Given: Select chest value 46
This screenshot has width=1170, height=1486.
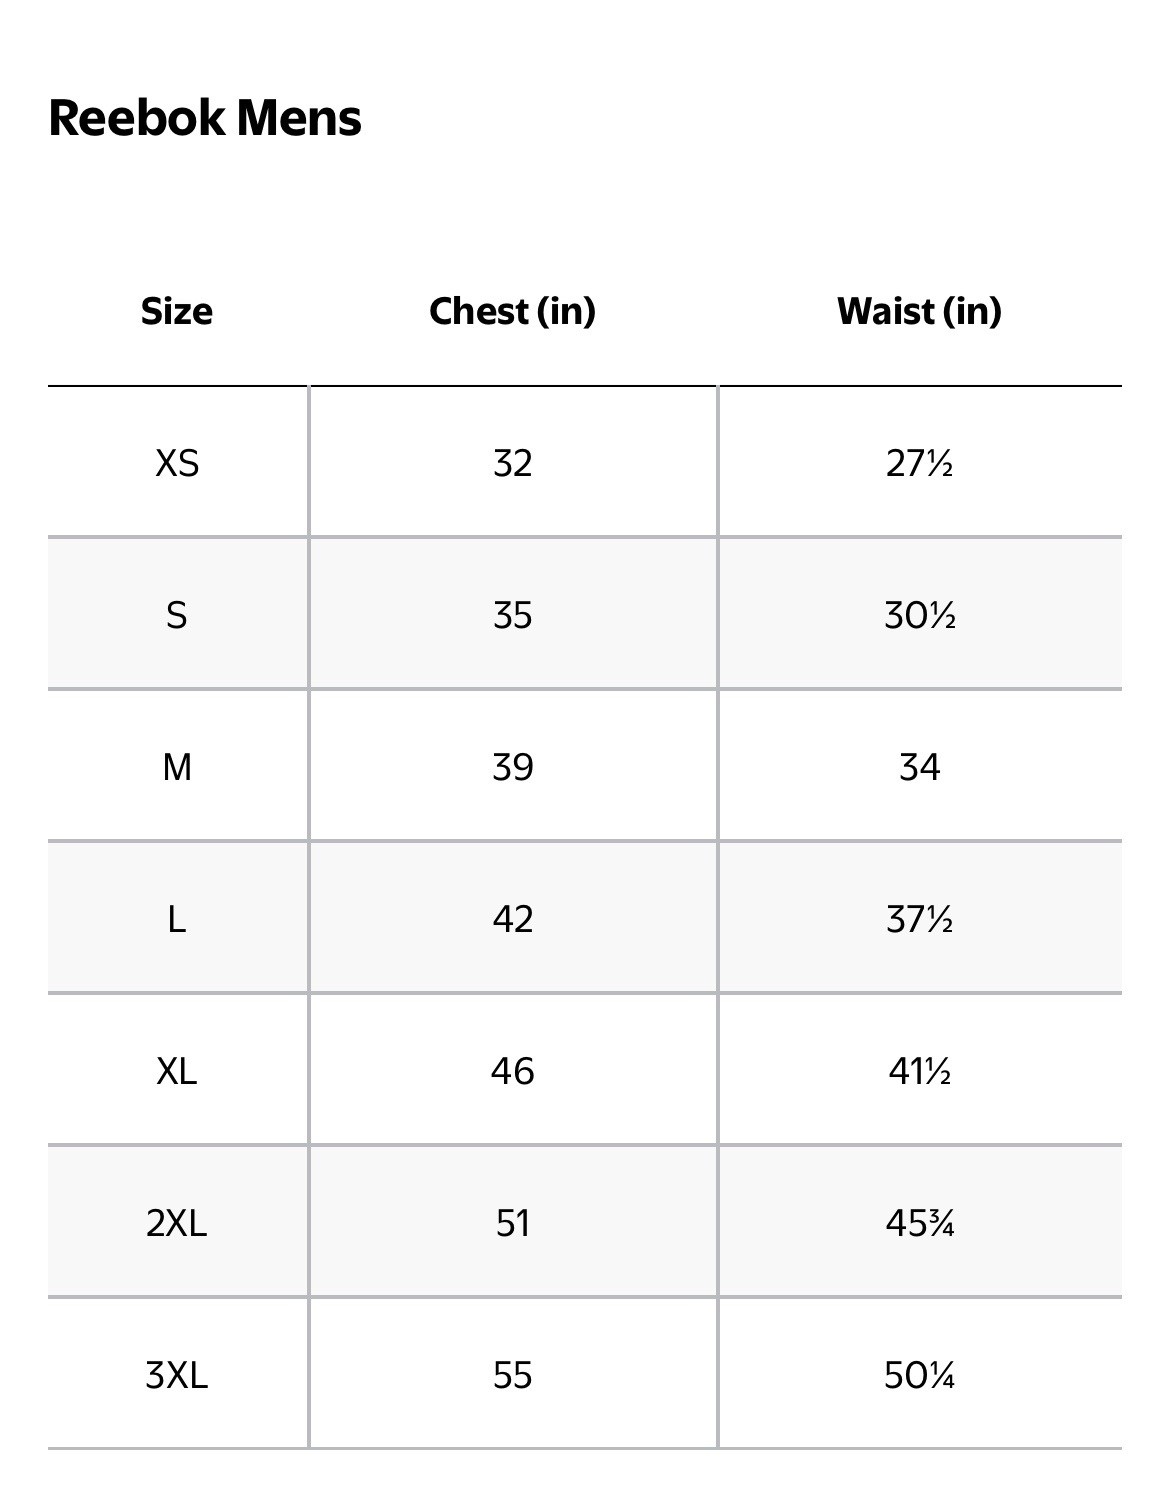Looking at the screenshot, I should tap(513, 1071).
